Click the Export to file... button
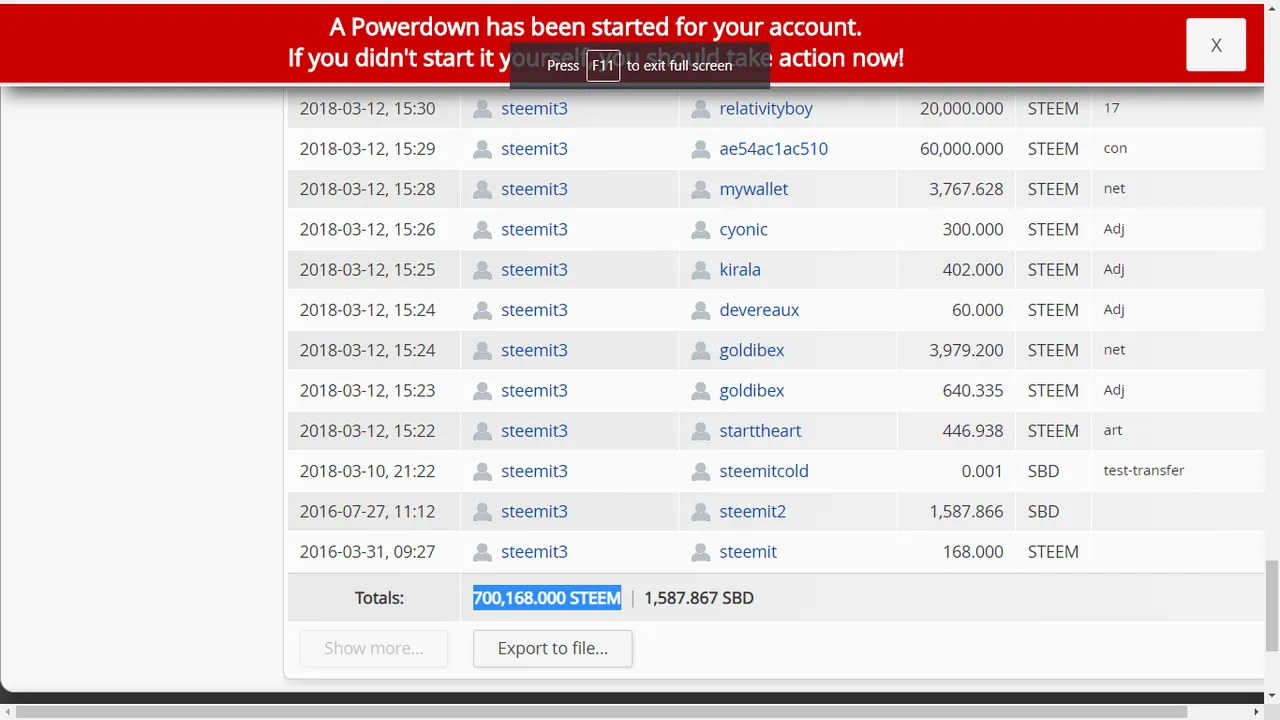The height and width of the screenshot is (720, 1280). point(553,648)
